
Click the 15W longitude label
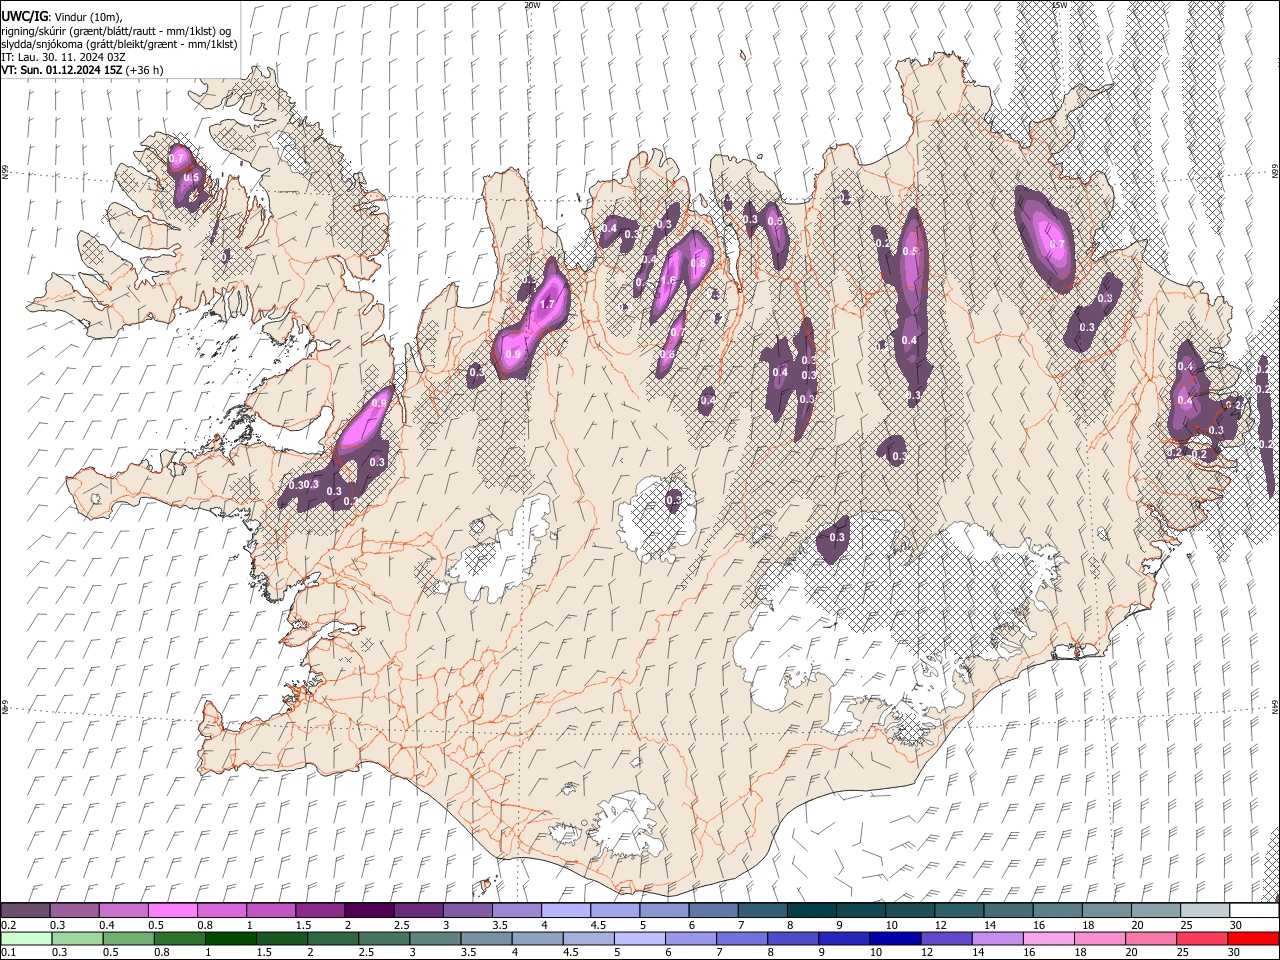coord(1060,5)
